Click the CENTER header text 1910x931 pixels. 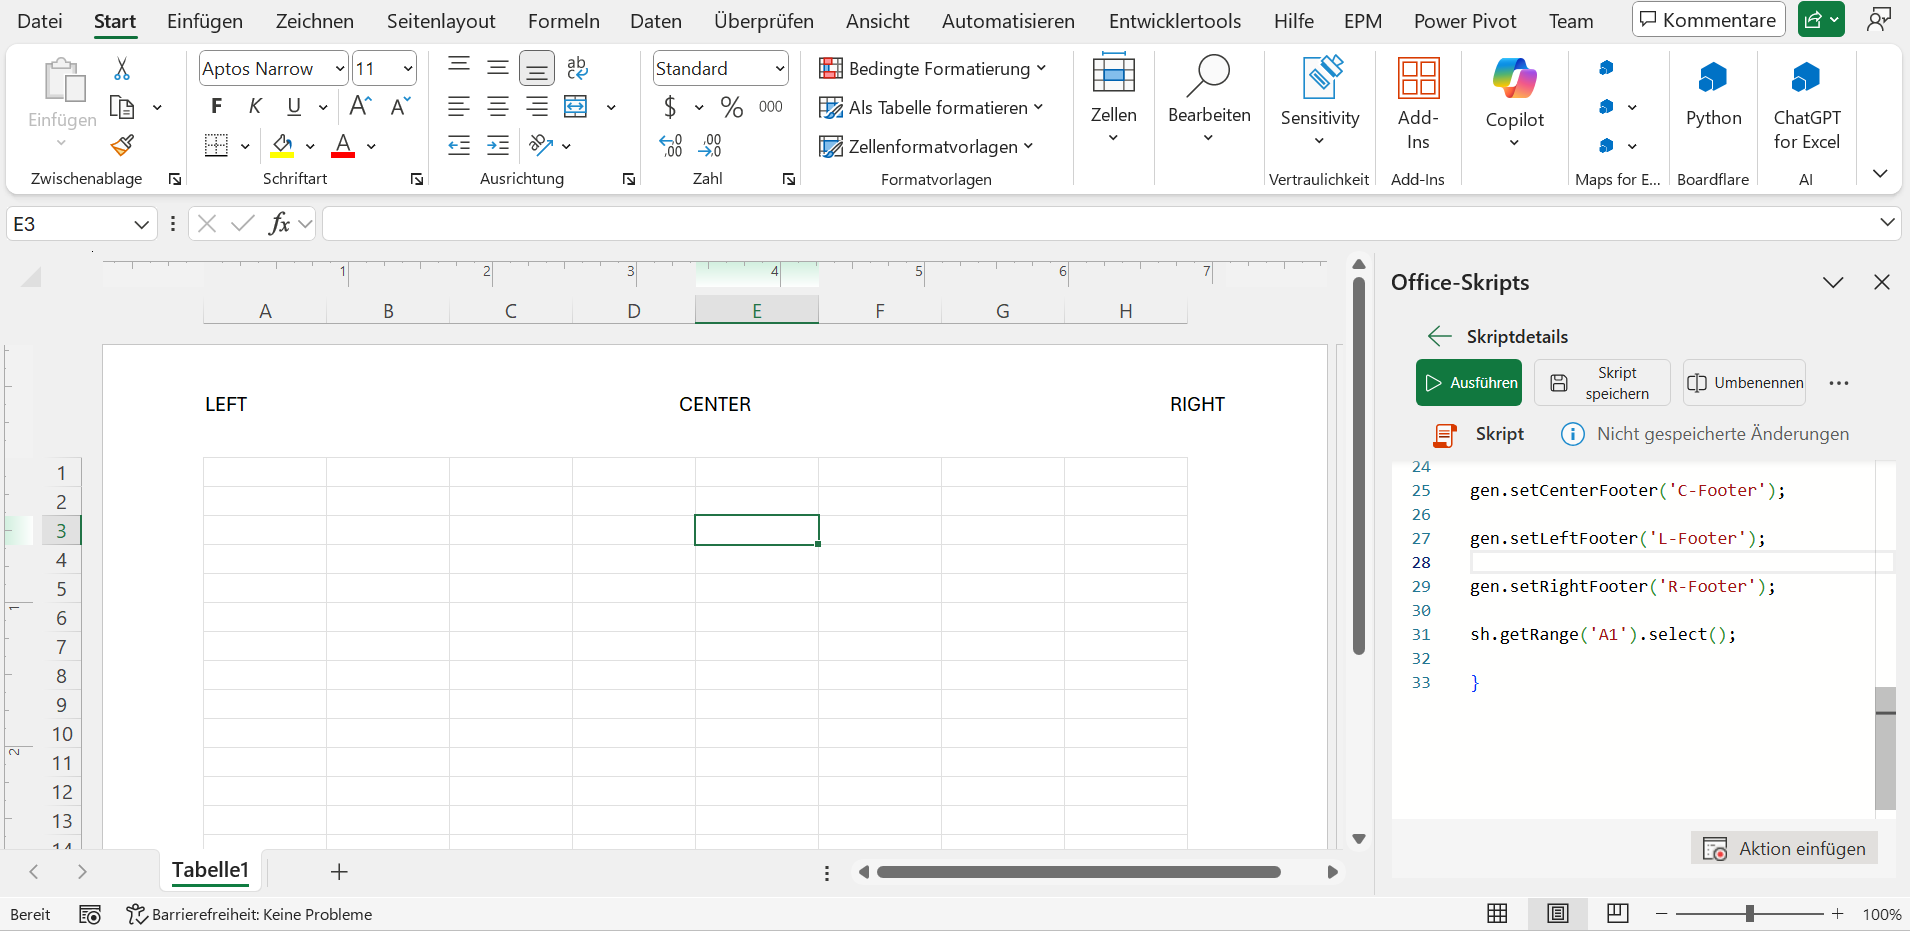715,404
